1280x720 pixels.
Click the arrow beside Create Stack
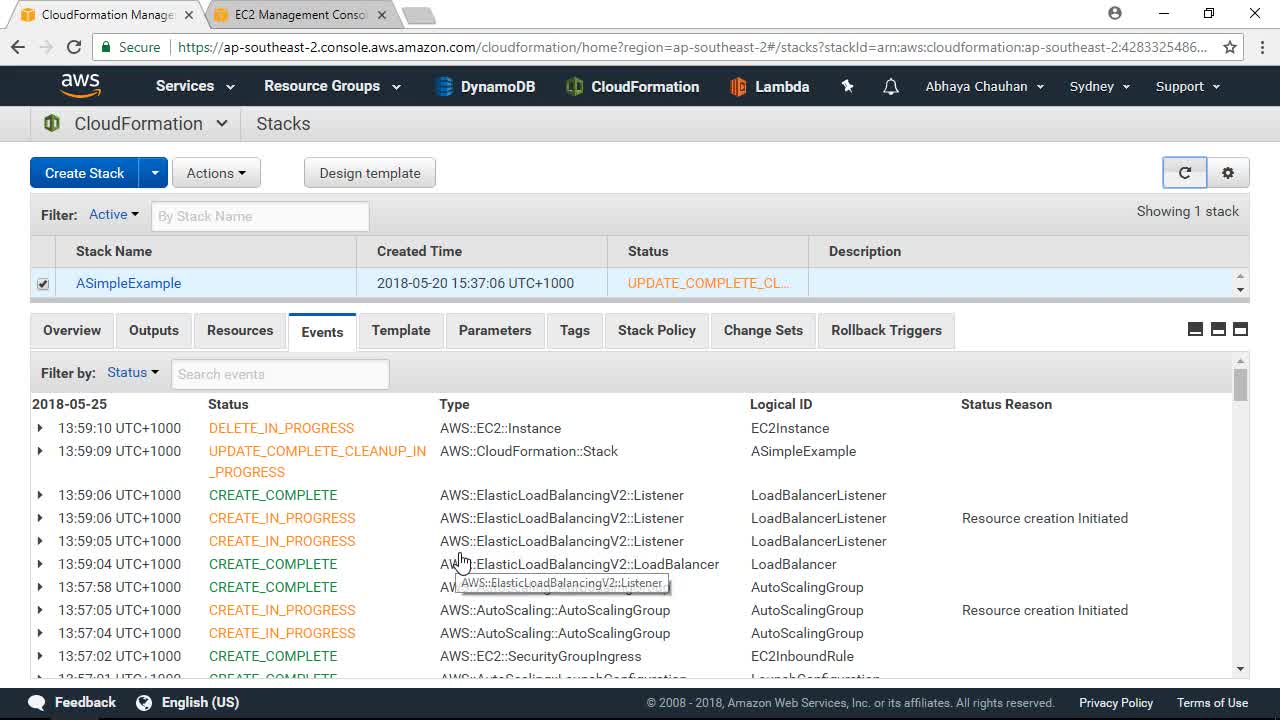coord(154,173)
